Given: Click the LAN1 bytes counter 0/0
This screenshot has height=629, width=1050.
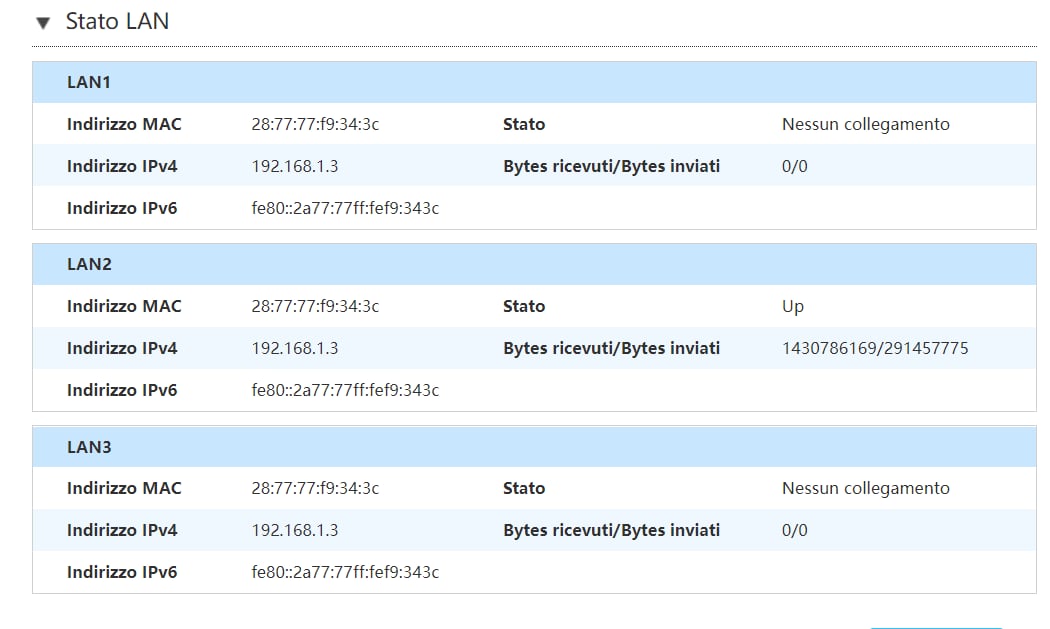Looking at the screenshot, I should (795, 166).
